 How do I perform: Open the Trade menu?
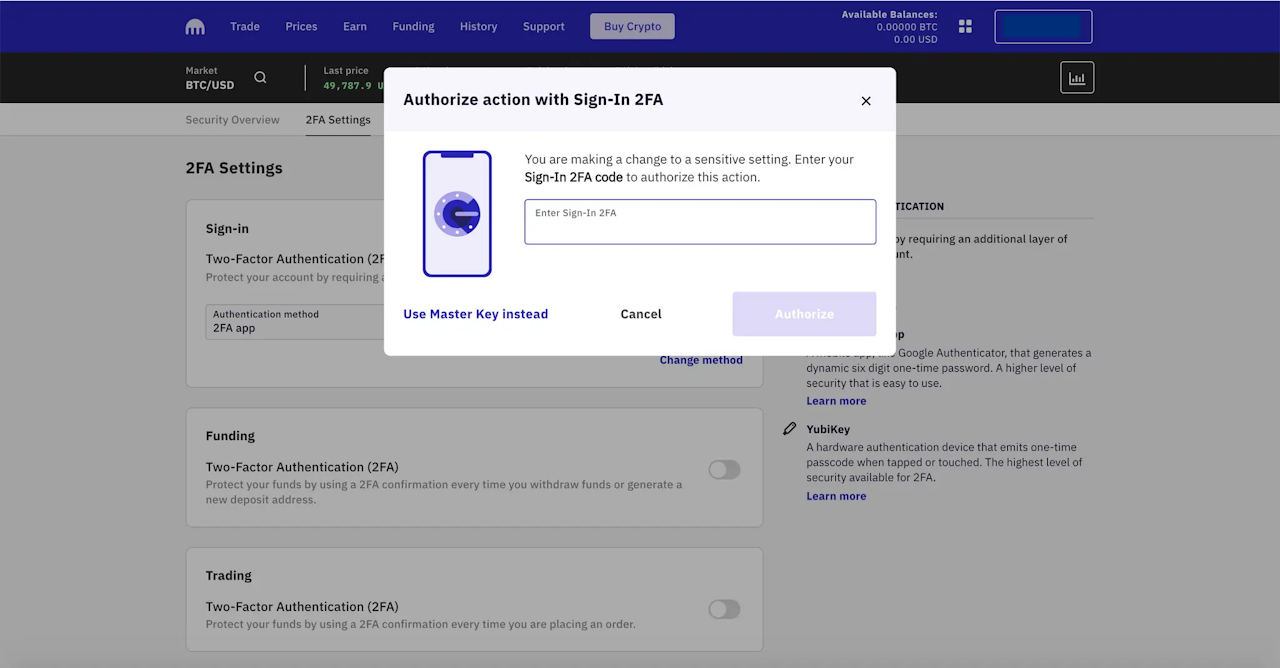pos(245,27)
